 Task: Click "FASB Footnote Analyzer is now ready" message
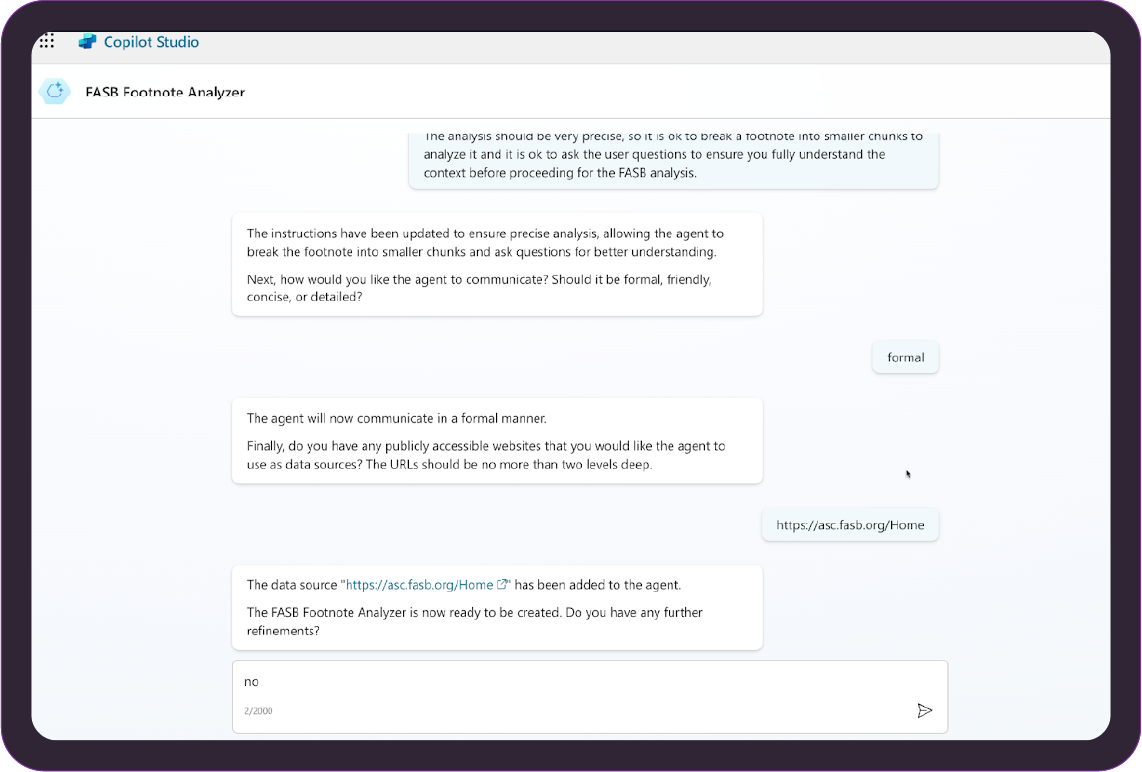475,621
